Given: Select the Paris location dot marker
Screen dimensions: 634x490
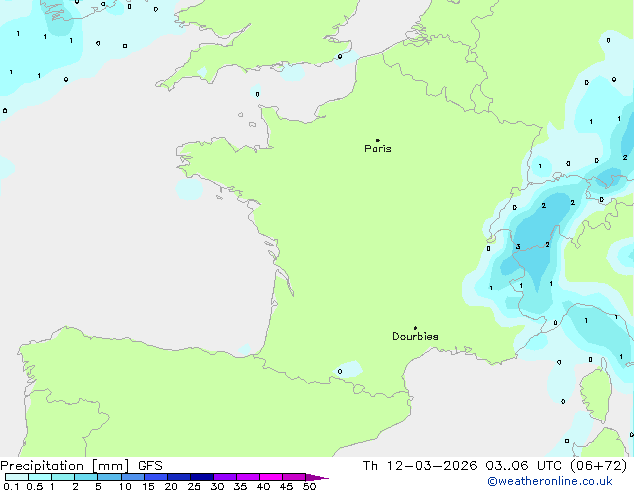Looking at the screenshot, I should tap(378, 140).
